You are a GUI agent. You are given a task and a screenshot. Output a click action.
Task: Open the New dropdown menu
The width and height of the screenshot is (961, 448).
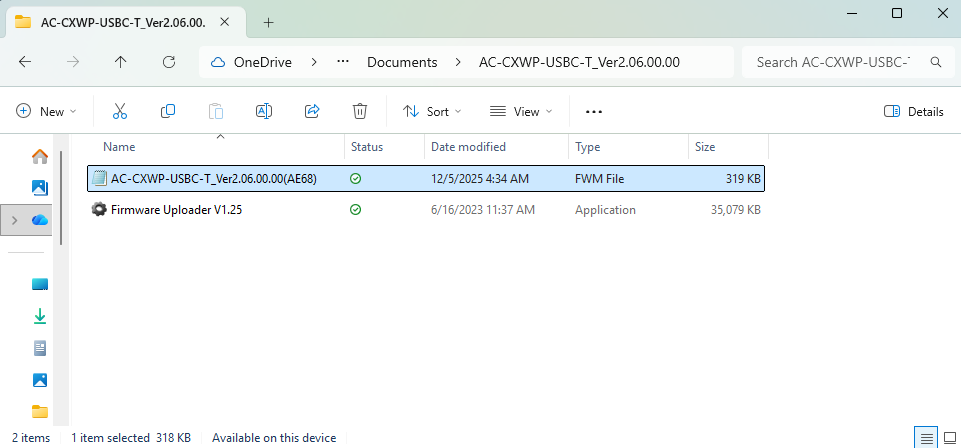47,111
